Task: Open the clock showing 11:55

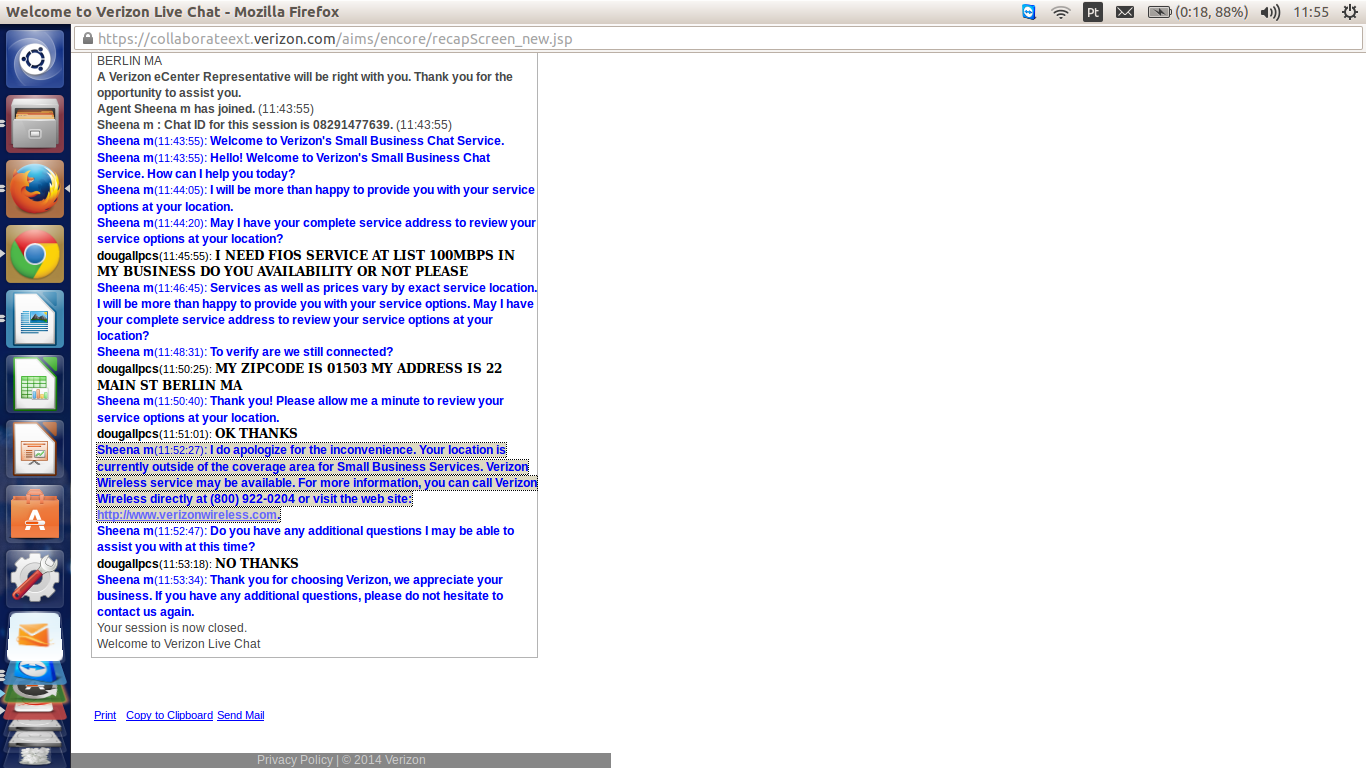Action: (1310, 12)
